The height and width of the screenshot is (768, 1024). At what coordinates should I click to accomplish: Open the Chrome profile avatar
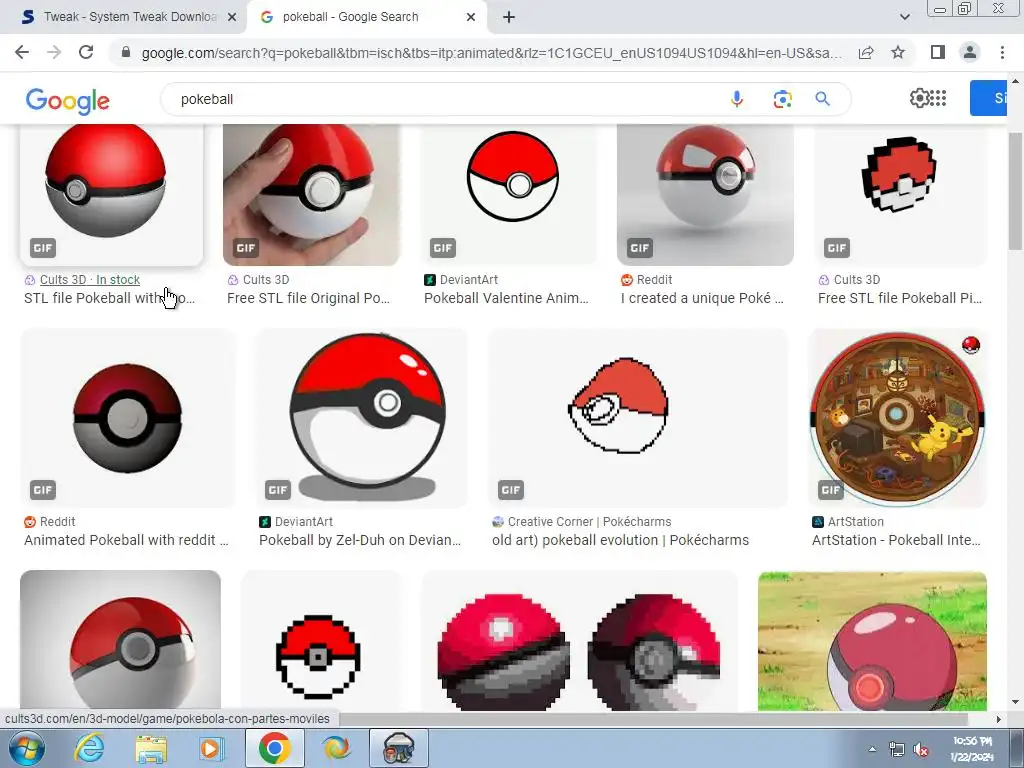pyautogui.click(x=970, y=52)
